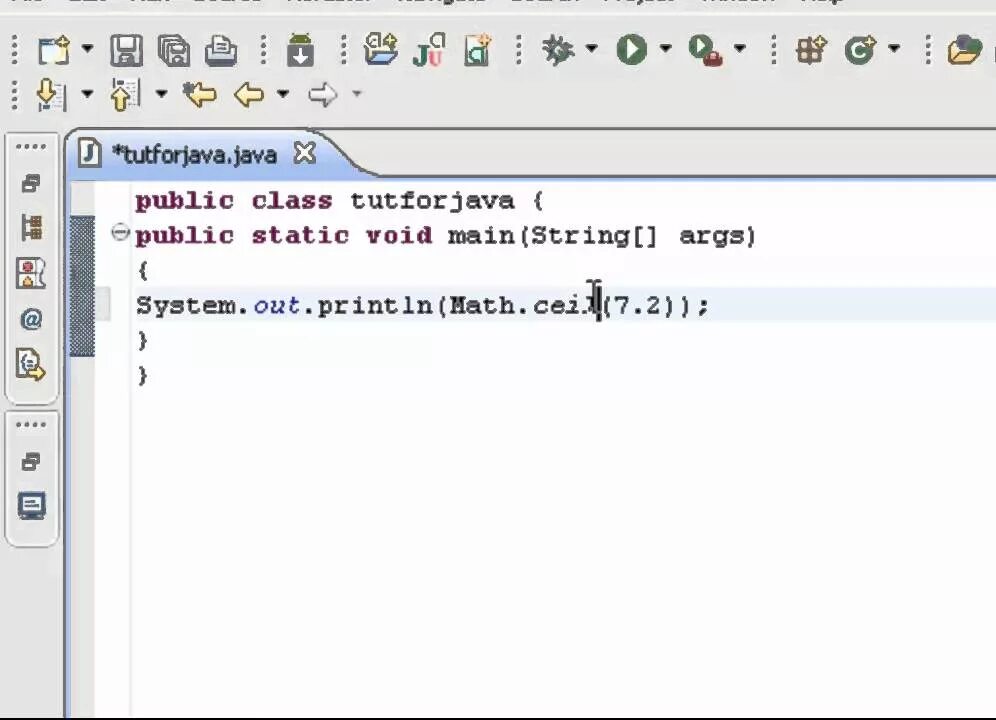Click the New Java Package icon
The width and height of the screenshot is (996, 720).
pyautogui.click(x=811, y=49)
